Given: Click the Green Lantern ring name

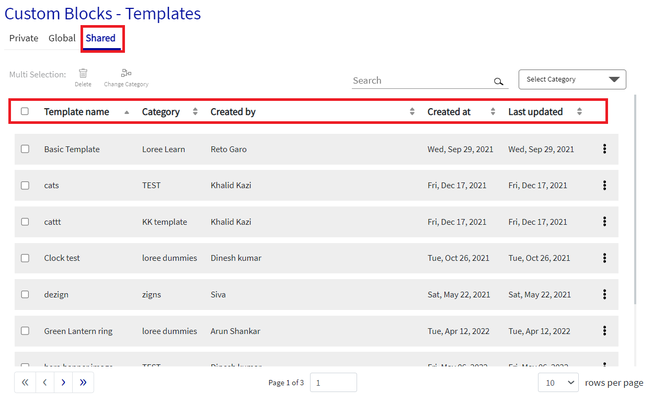Looking at the screenshot, I should point(78,331).
